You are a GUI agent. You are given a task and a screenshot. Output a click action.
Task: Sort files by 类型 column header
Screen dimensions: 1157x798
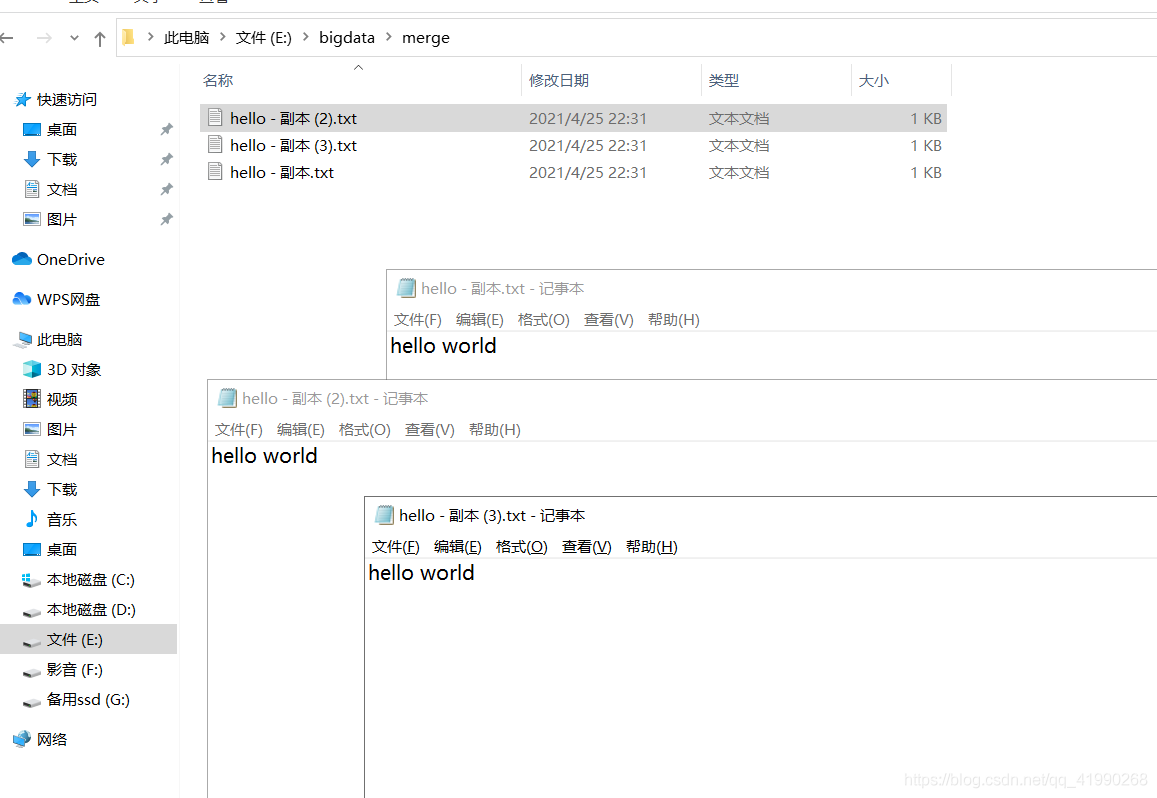[x=723, y=80]
